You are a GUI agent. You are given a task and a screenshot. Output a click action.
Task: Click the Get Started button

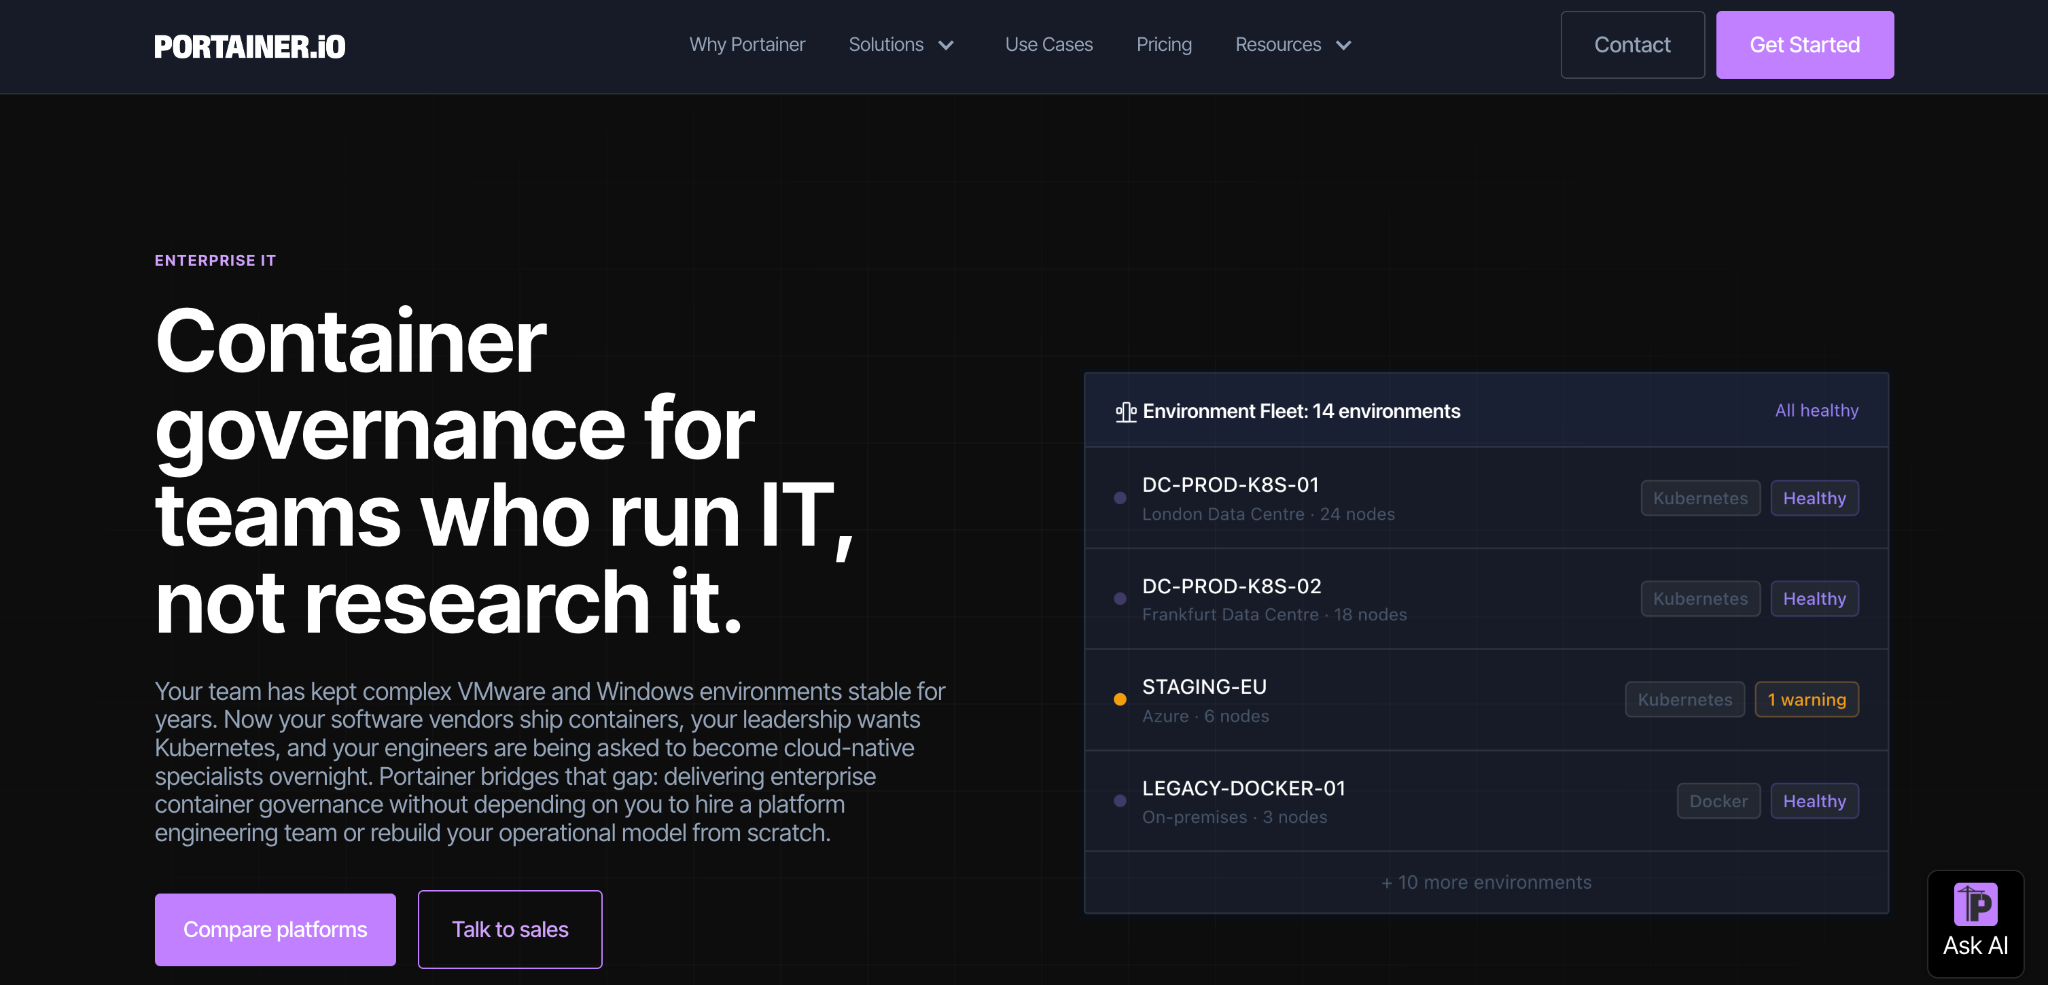pos(1805,45)
